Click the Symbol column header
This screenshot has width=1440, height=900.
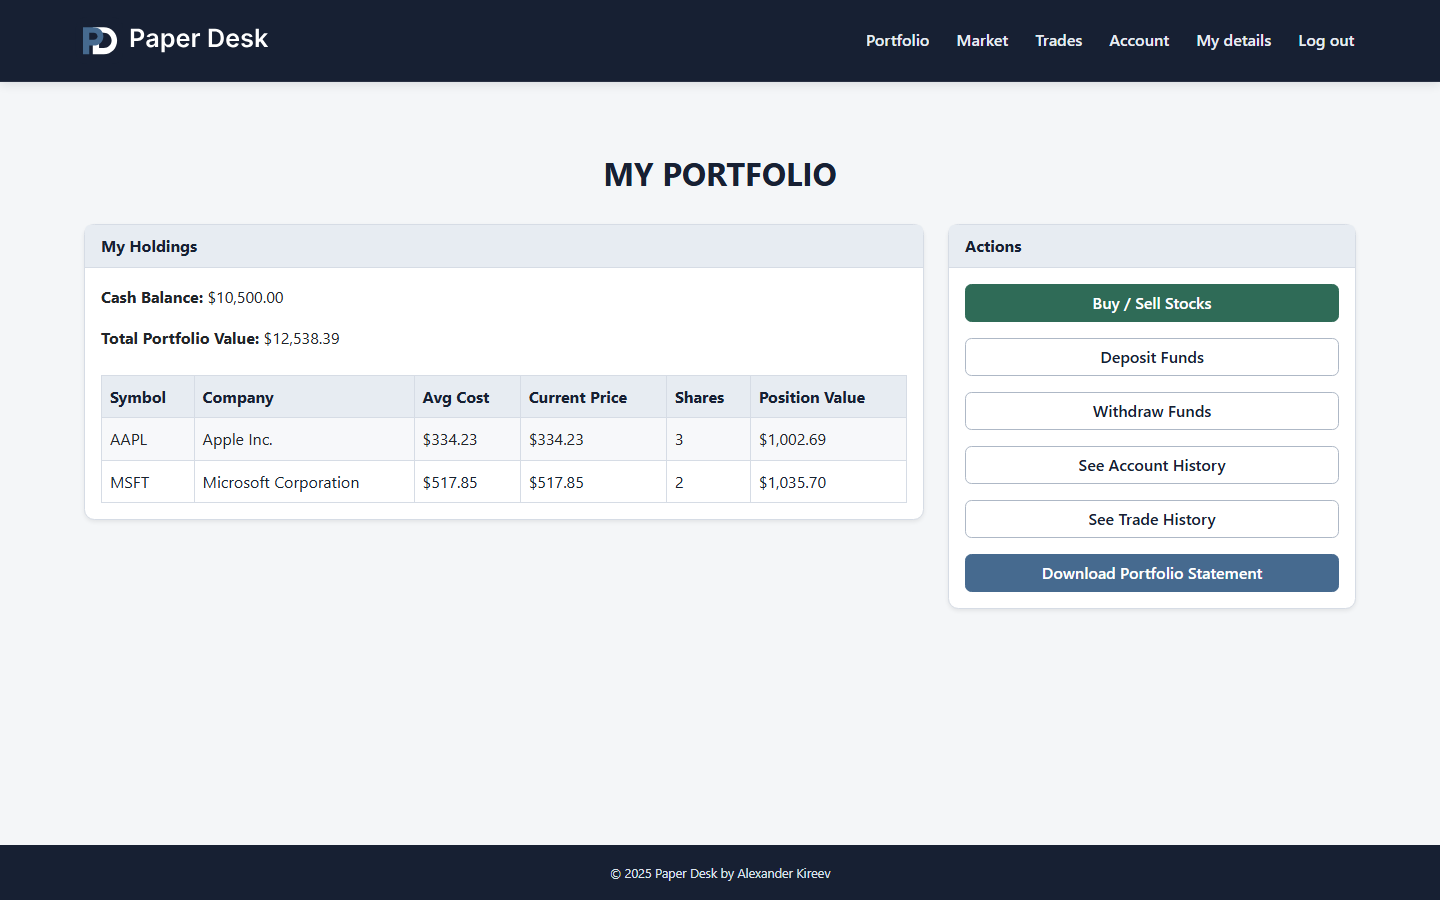coord(148,397)
